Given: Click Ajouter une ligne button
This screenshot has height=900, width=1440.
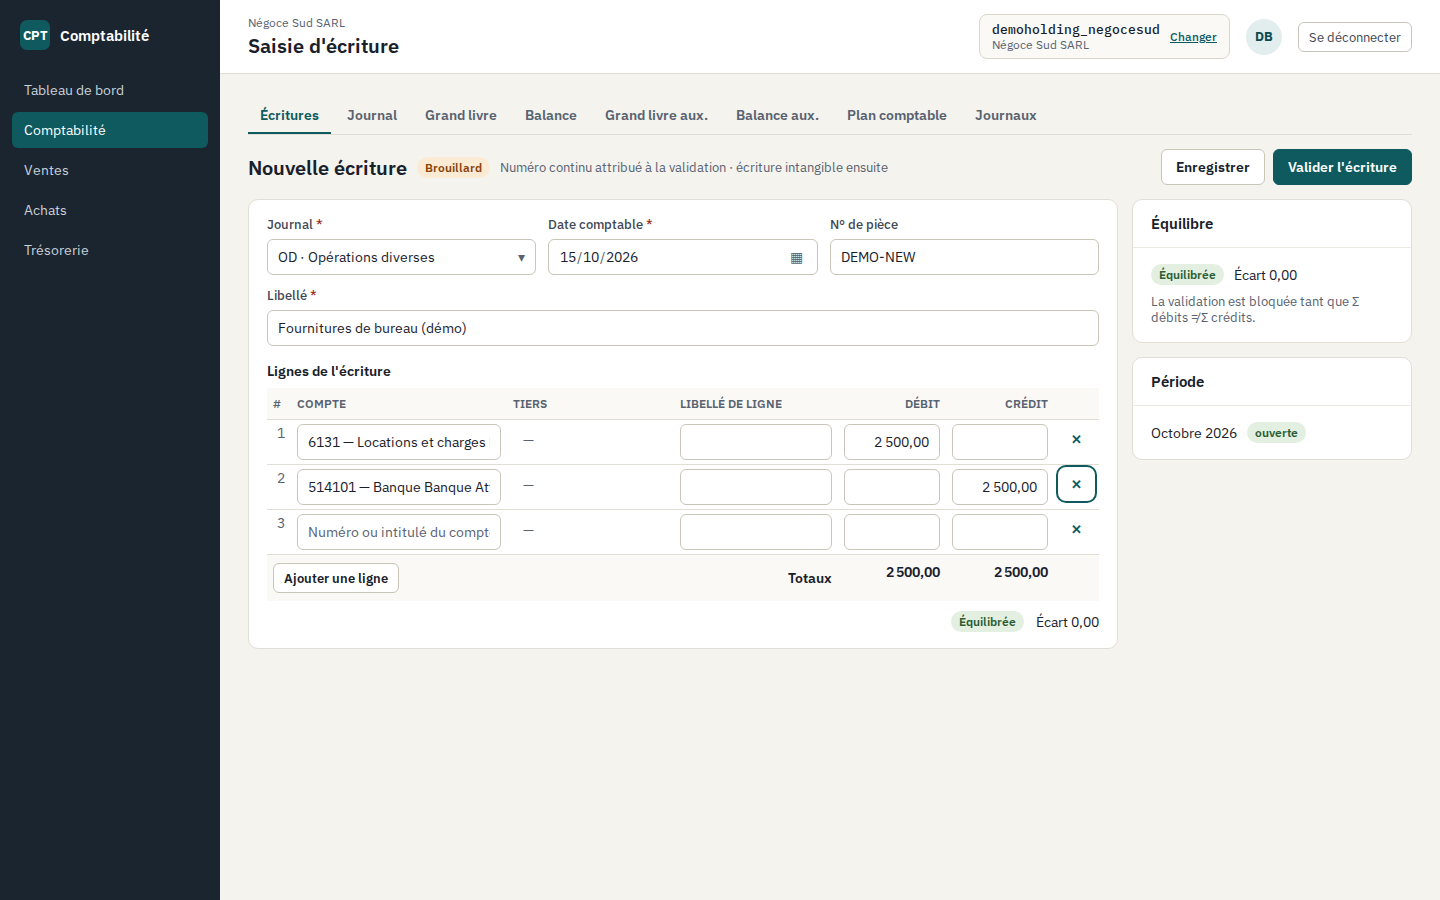Looking at the screenshot, I should [336, 578].
